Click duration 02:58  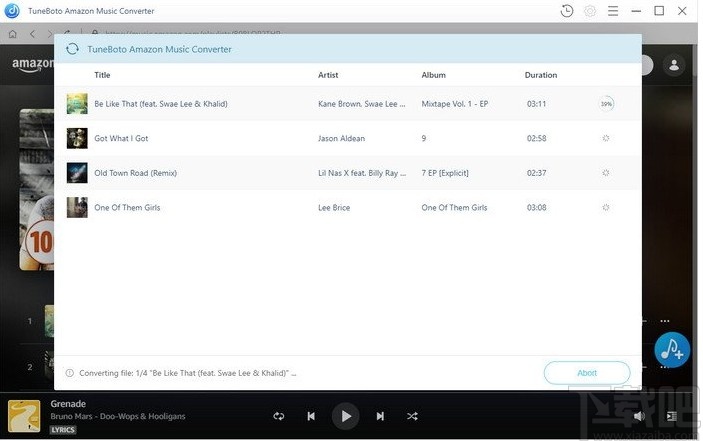[536, 138]
